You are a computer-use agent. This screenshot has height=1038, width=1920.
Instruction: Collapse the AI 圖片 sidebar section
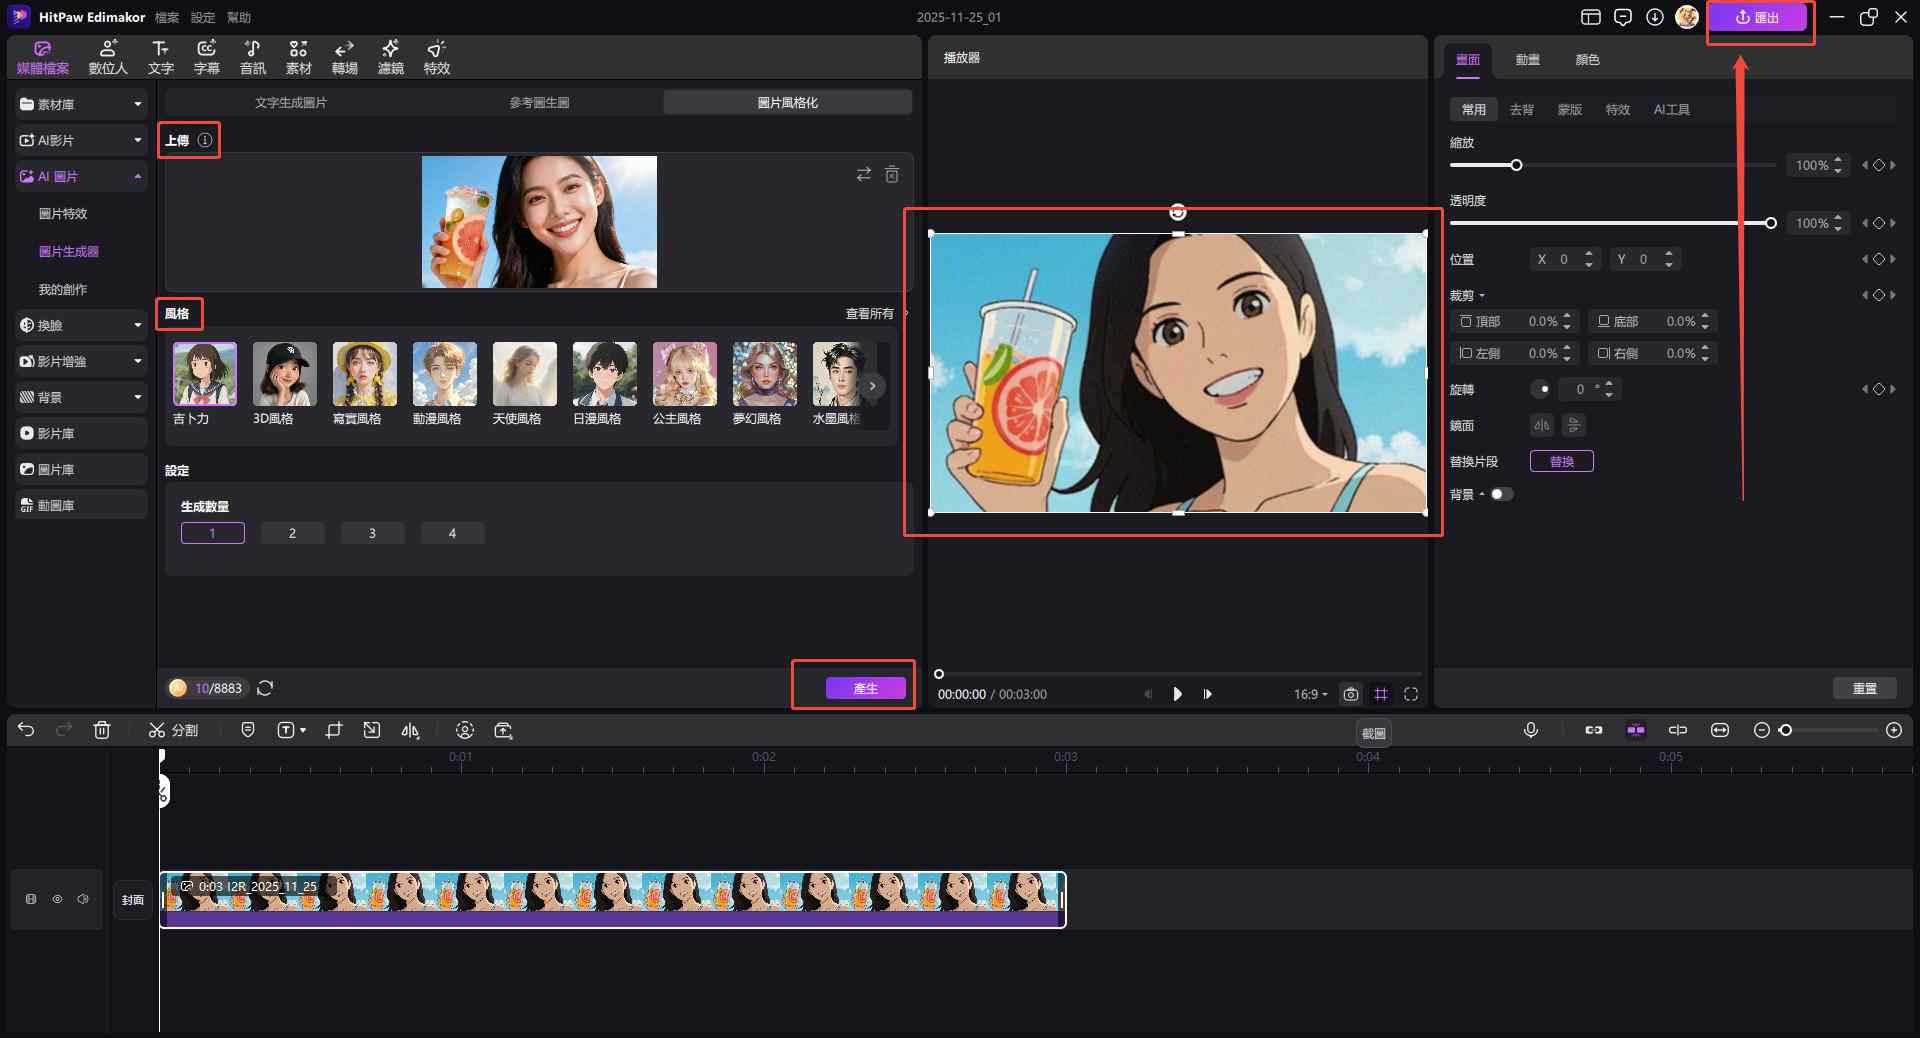click(x=81, y=176)
